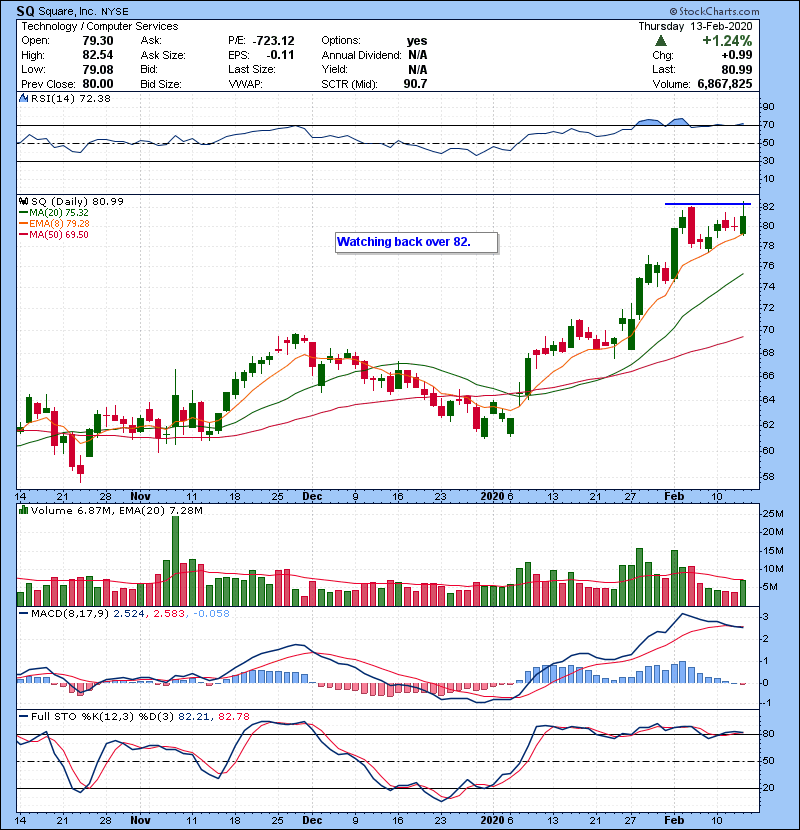This screenshot has width=800, height=830.
Task: Click the EPS value -0.11
Action: coord(280,55)
